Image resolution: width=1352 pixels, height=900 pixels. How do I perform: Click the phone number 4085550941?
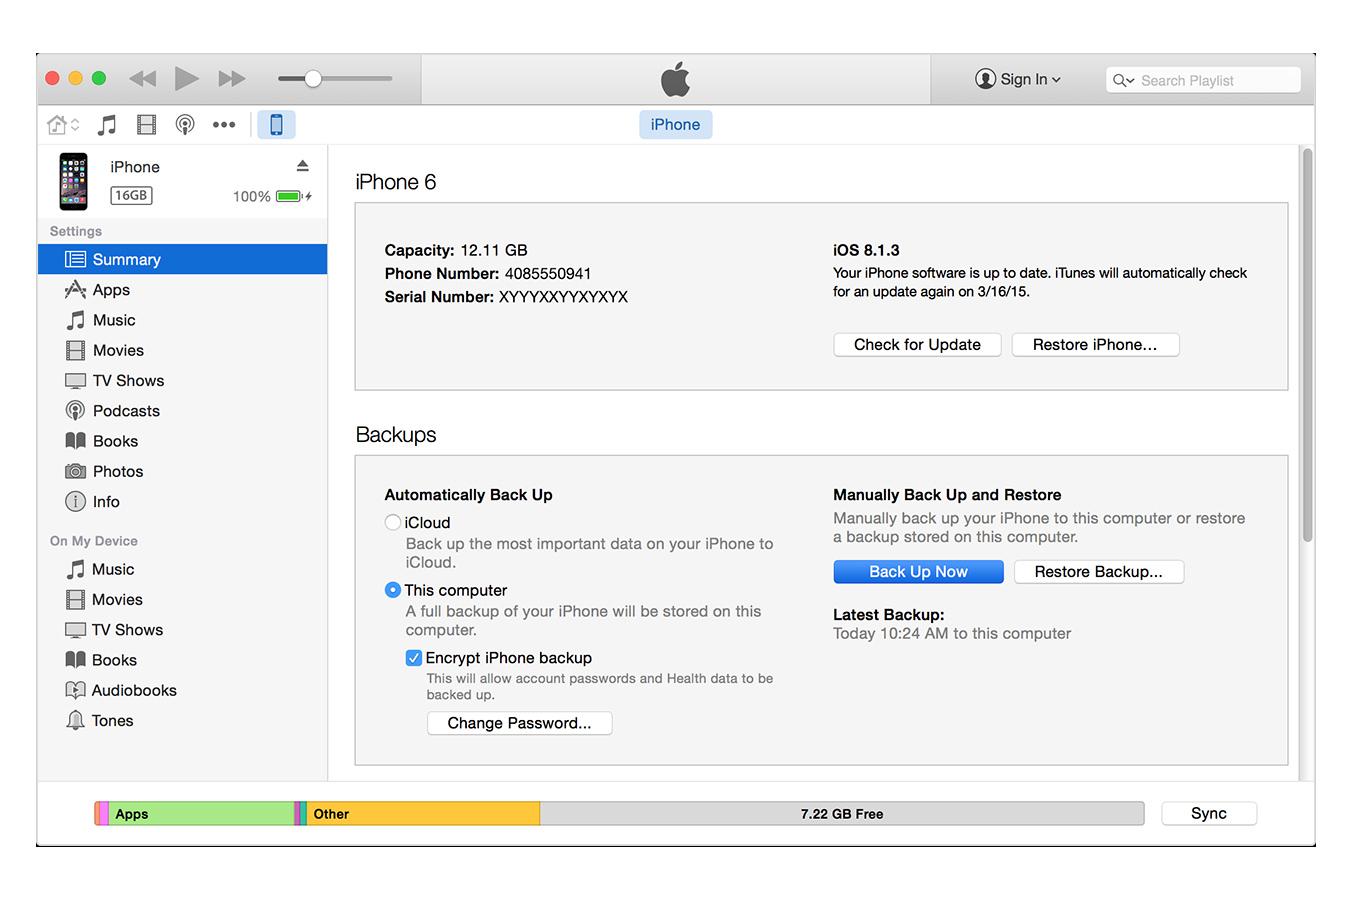click(x=548, y=274)
